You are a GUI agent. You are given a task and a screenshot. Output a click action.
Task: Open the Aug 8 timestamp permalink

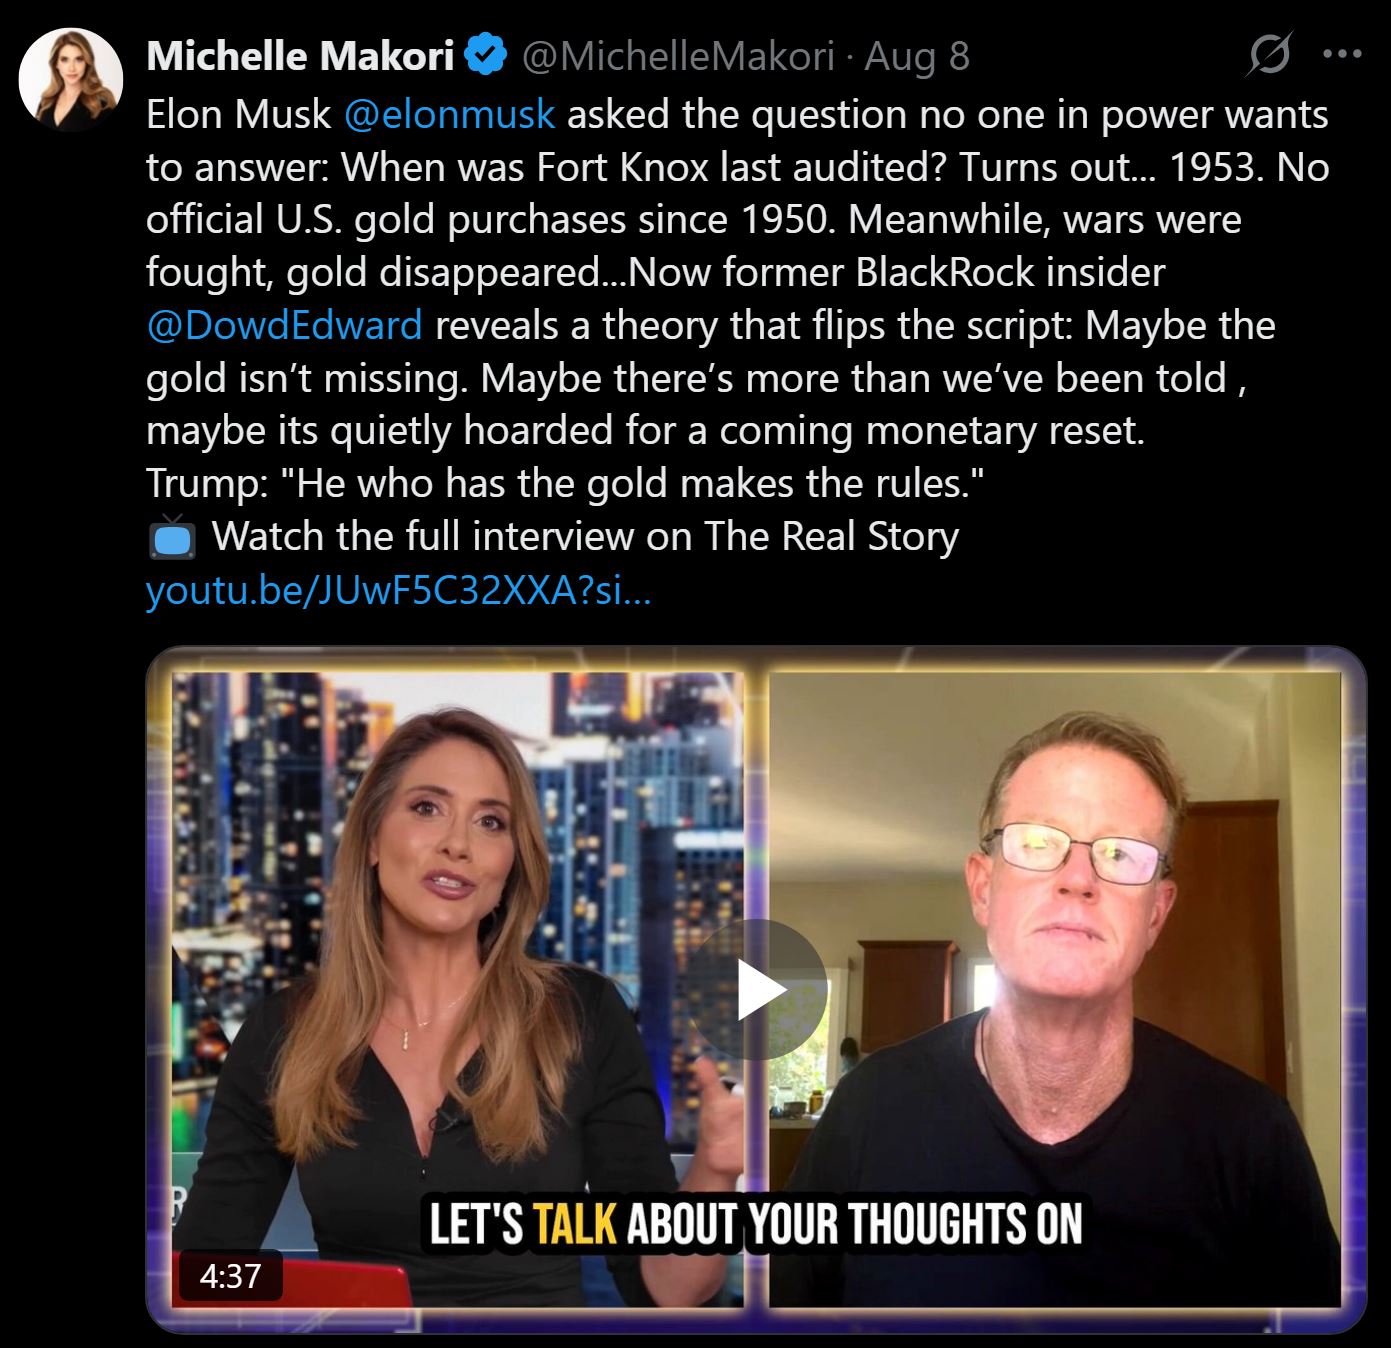point(917,56)
